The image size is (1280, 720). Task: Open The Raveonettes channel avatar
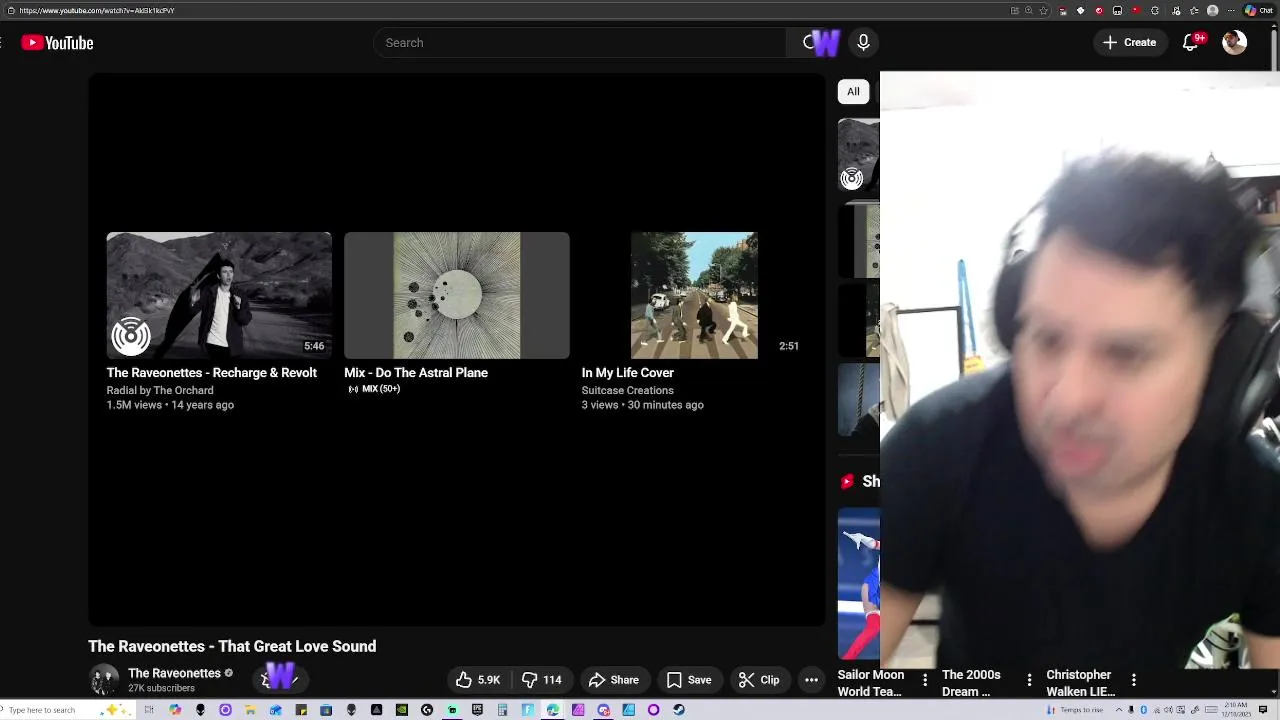pyautogui.click(x=104, y=680)
